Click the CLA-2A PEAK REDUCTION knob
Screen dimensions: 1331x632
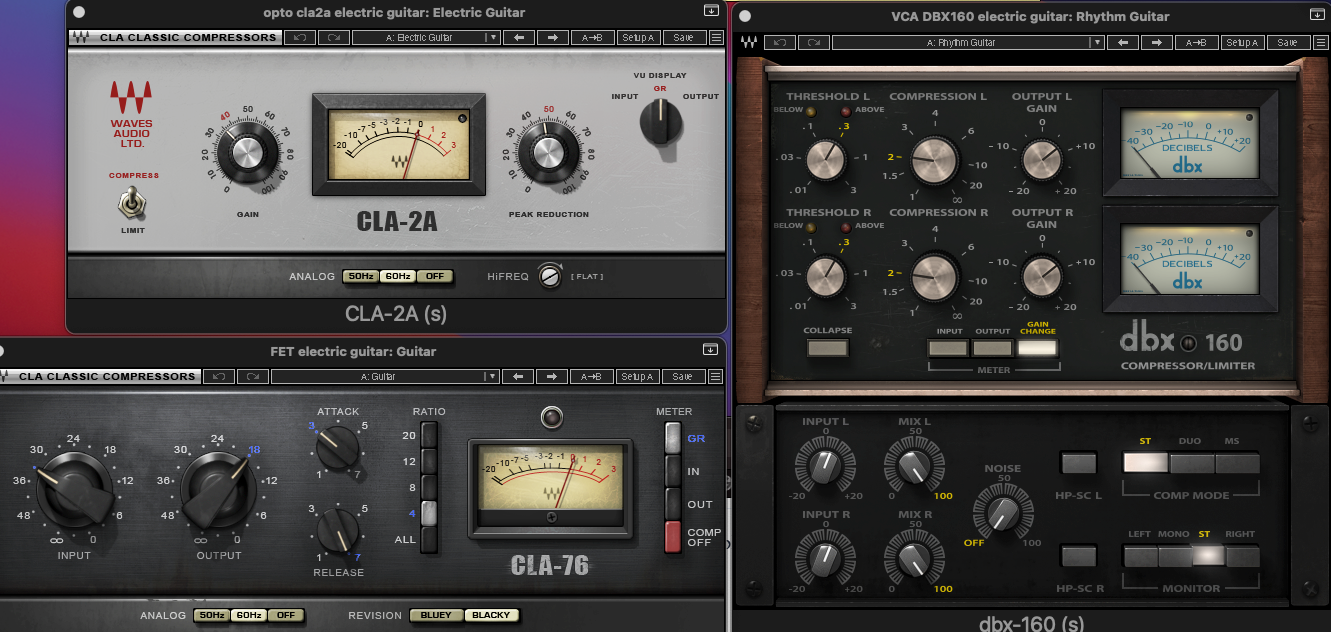coord(548,152)
